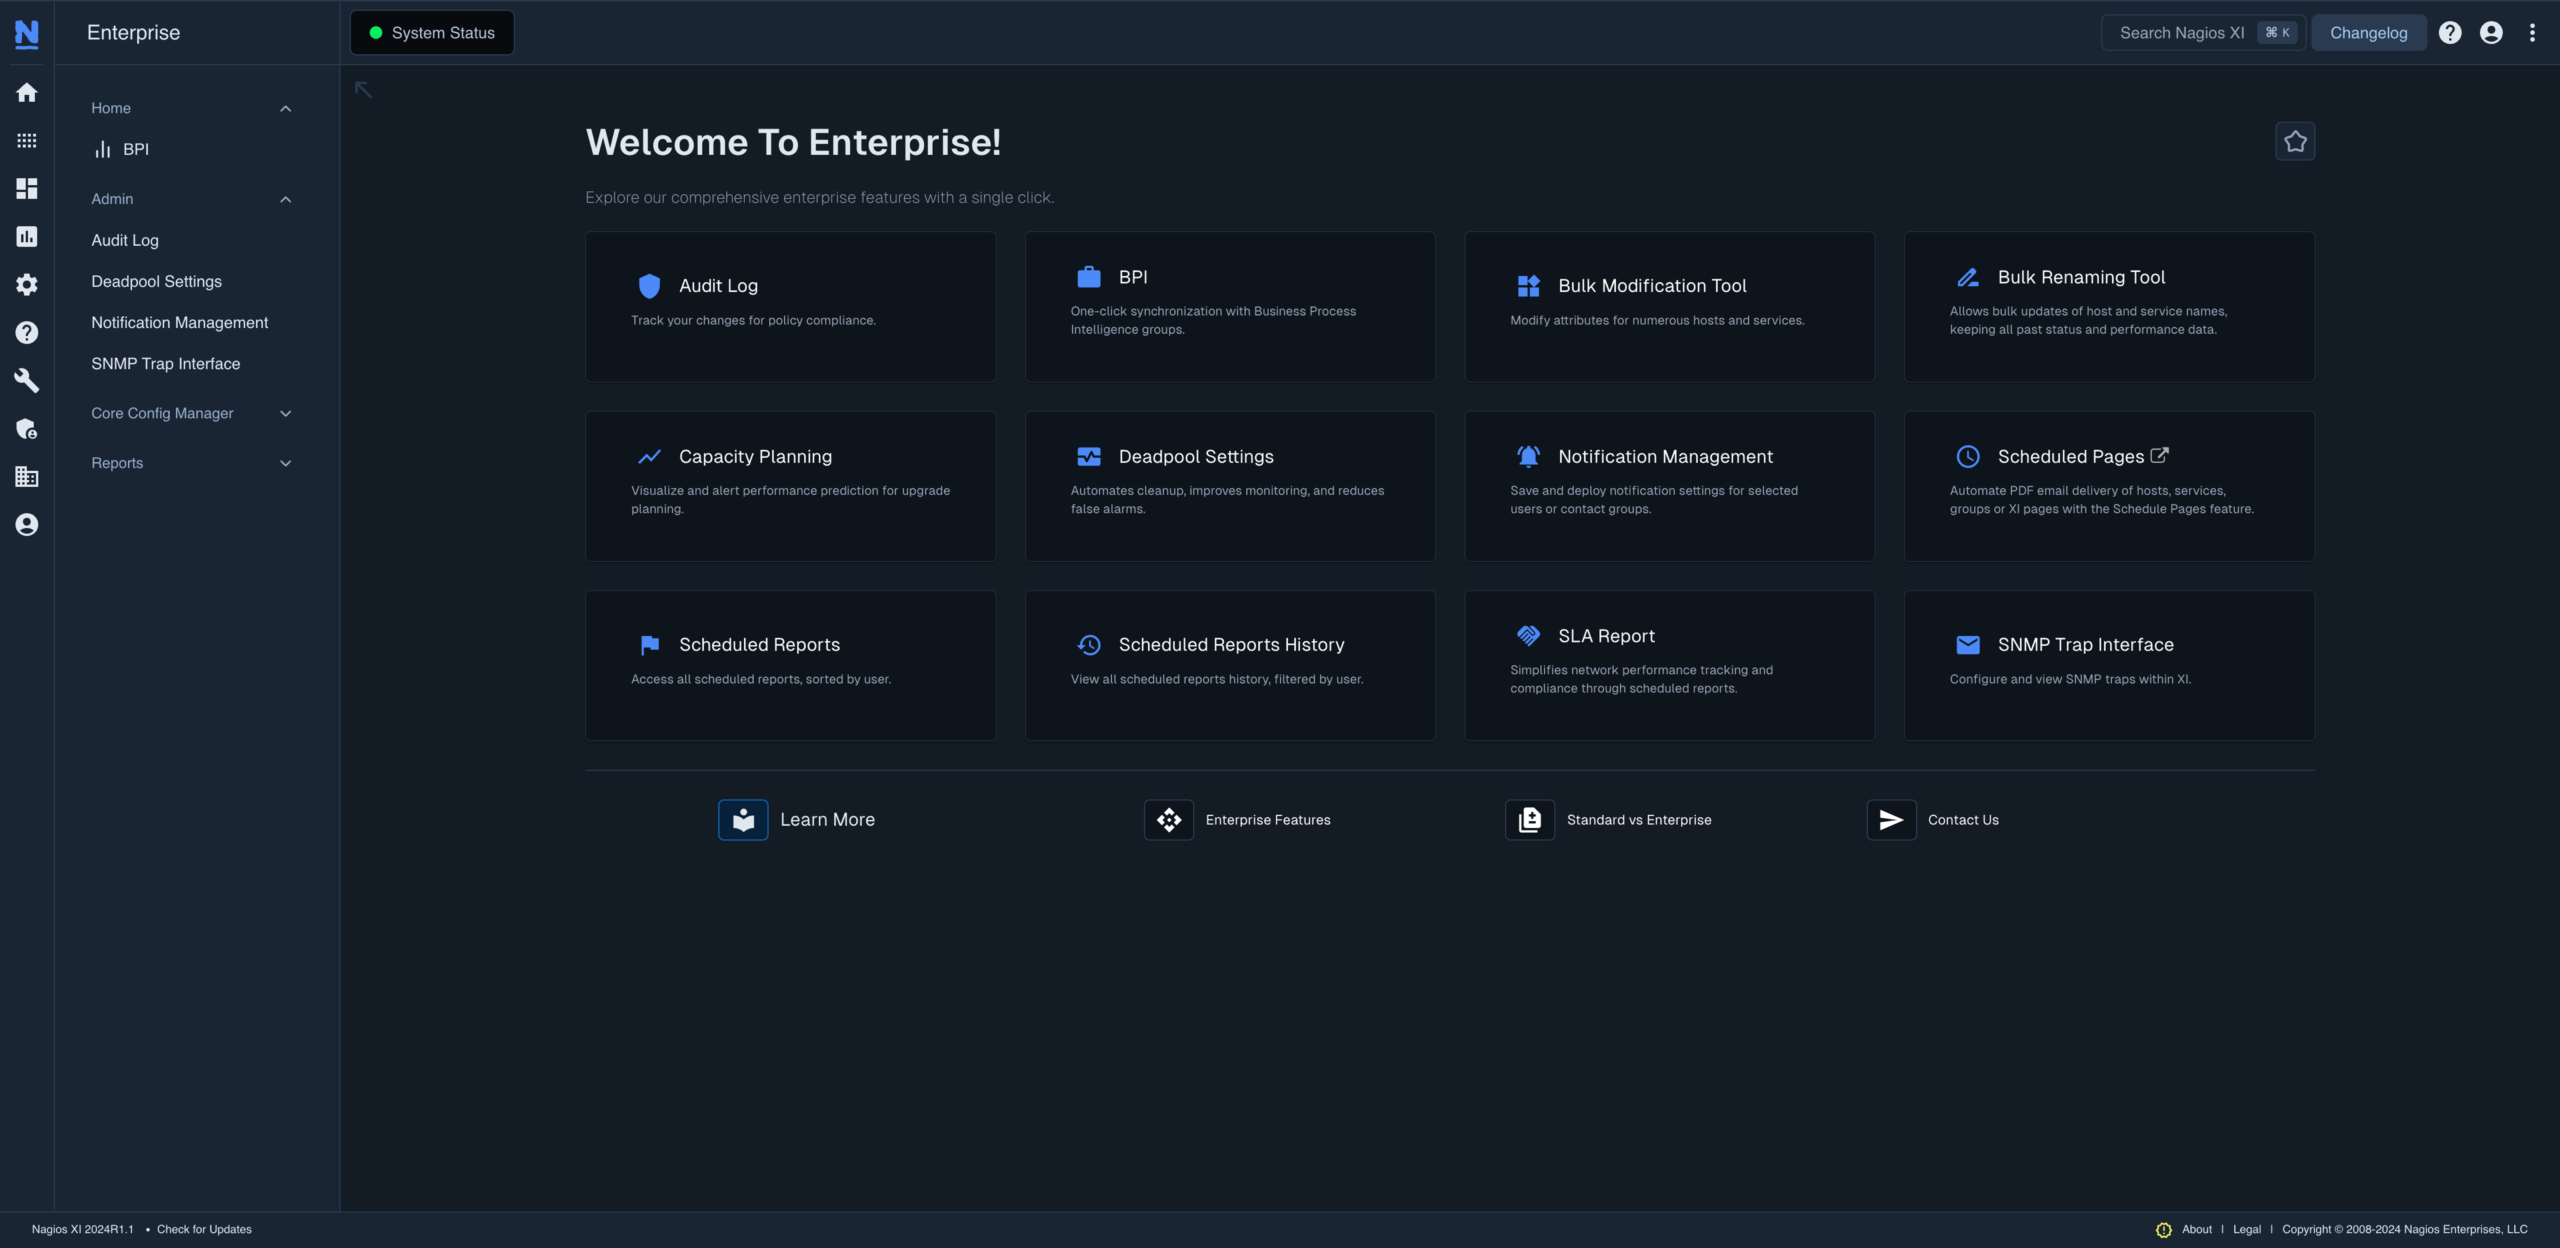The image size is (2560, 1248).
Task: Open the user account icon in the top bar
Action: point(2490,32)
